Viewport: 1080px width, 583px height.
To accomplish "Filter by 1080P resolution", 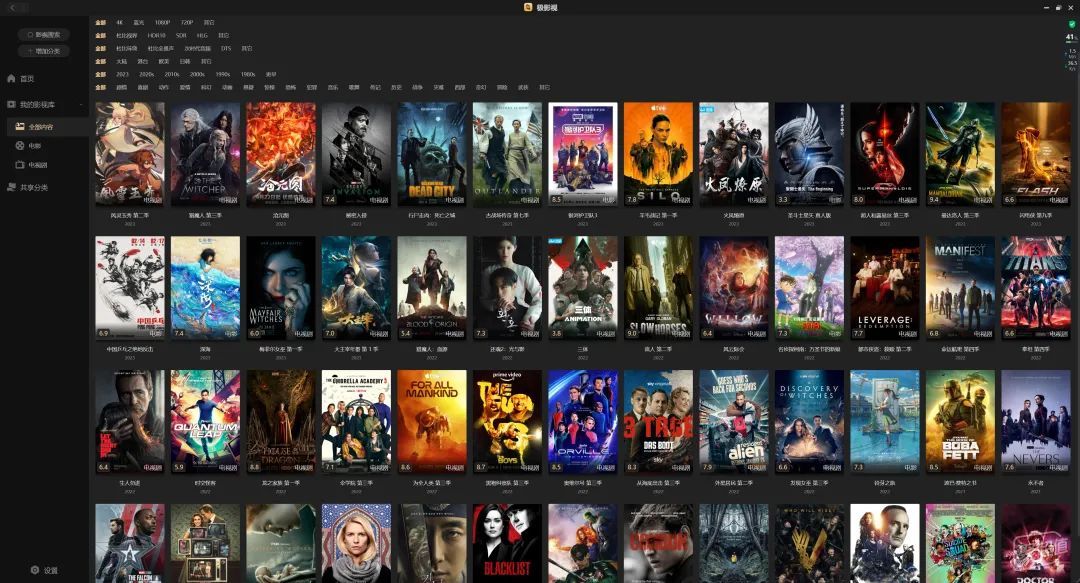I will coord(163,23).
